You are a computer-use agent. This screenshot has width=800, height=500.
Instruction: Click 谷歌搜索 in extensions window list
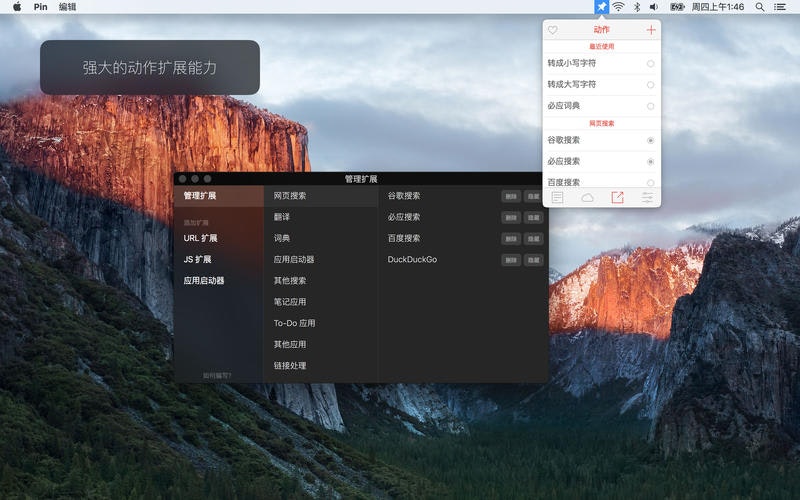pyautogui.click(x=404, y=196)
